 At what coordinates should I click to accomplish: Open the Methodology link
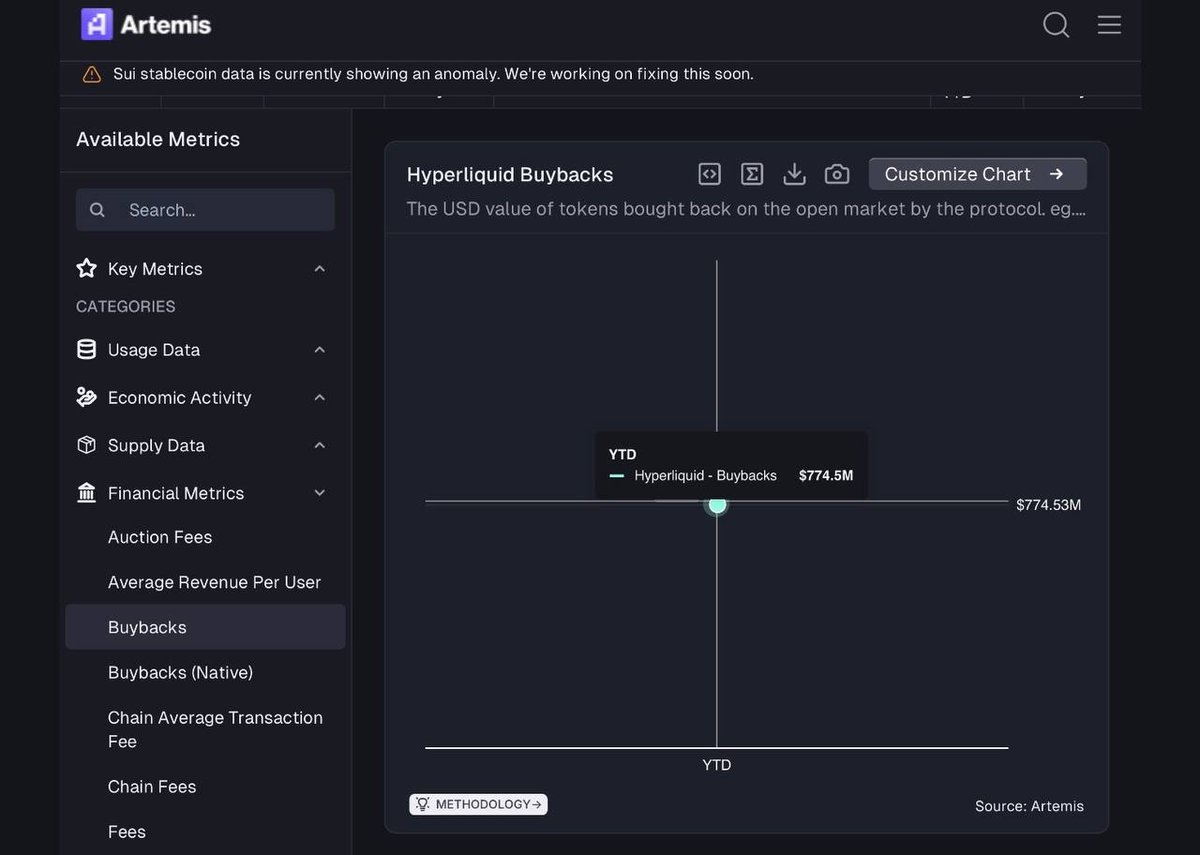(x=478, y=804)
